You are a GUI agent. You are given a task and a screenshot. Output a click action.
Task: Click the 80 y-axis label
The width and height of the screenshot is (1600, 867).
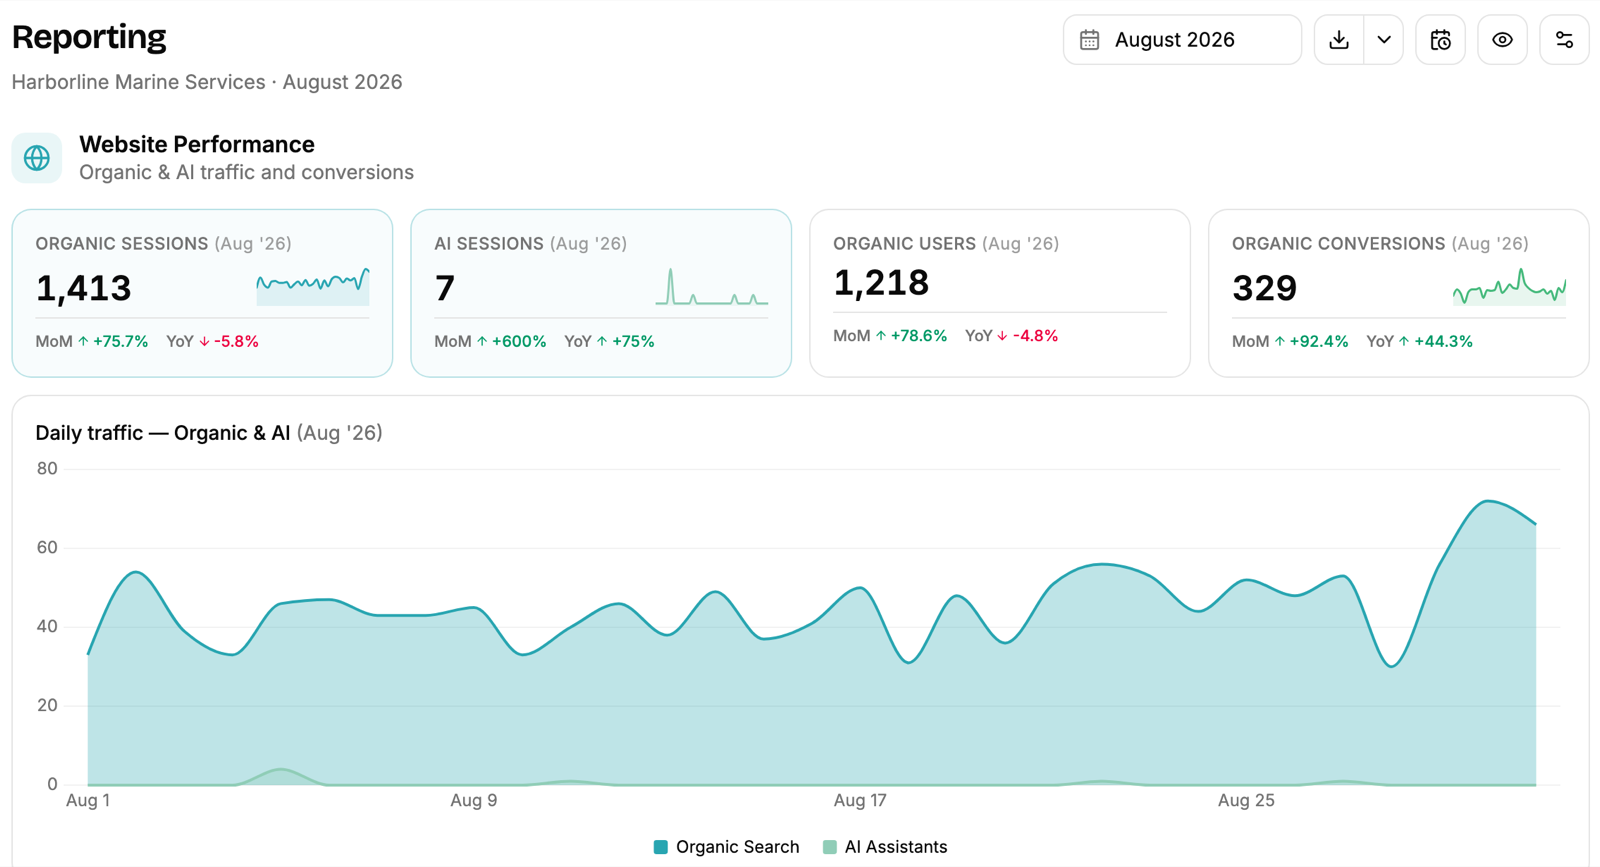point(47,468)
